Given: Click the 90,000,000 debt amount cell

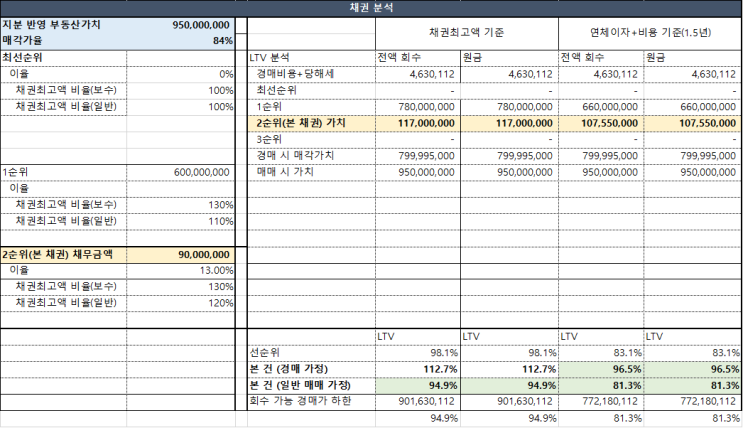Looking at the screenshot, I should point(181,255).
